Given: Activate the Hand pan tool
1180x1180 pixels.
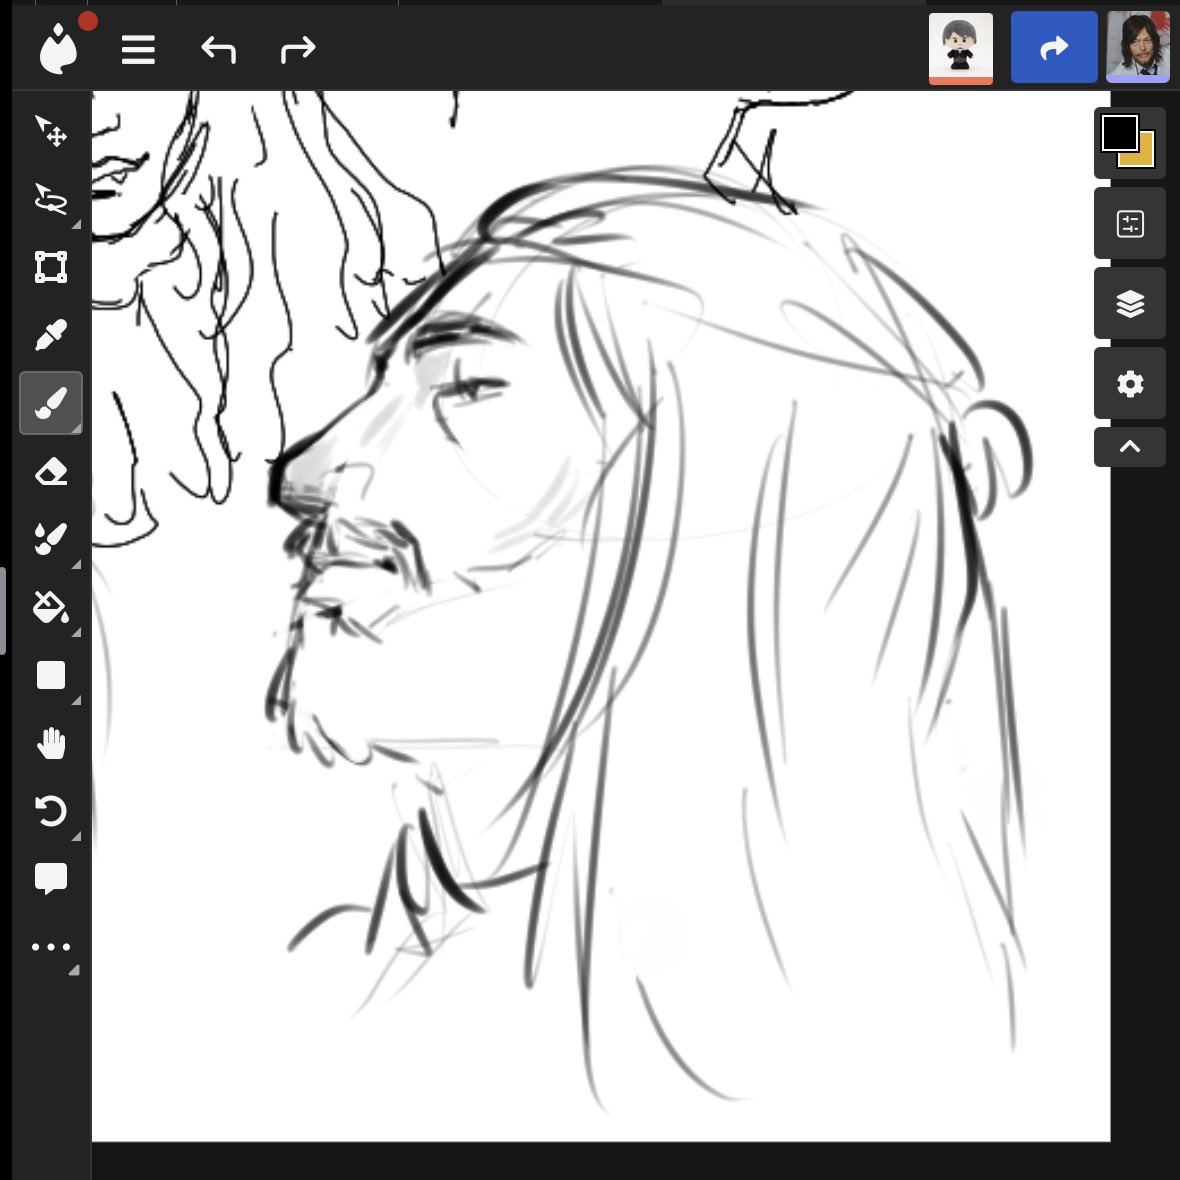Looking at the screenshot, I should 51,742.
